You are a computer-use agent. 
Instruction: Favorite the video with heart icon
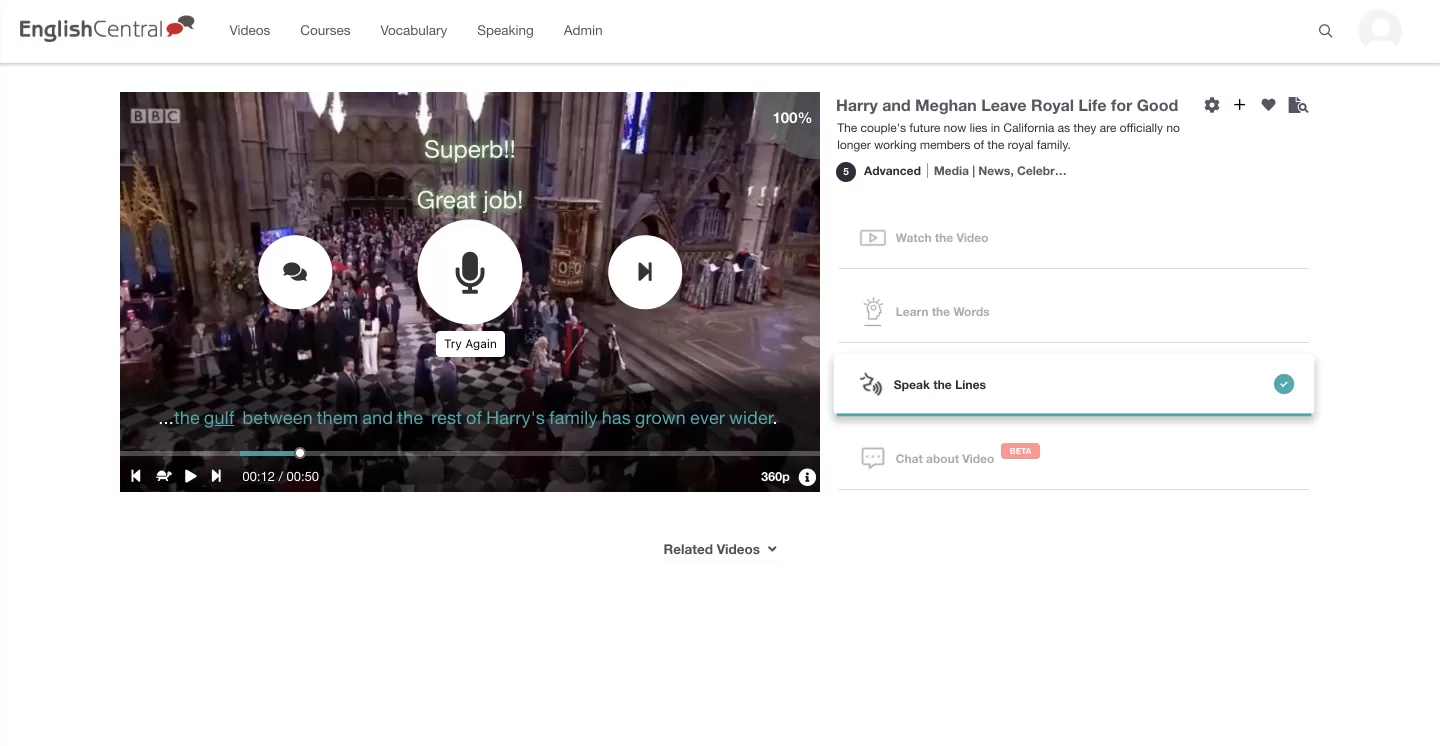pos(1268,105)
